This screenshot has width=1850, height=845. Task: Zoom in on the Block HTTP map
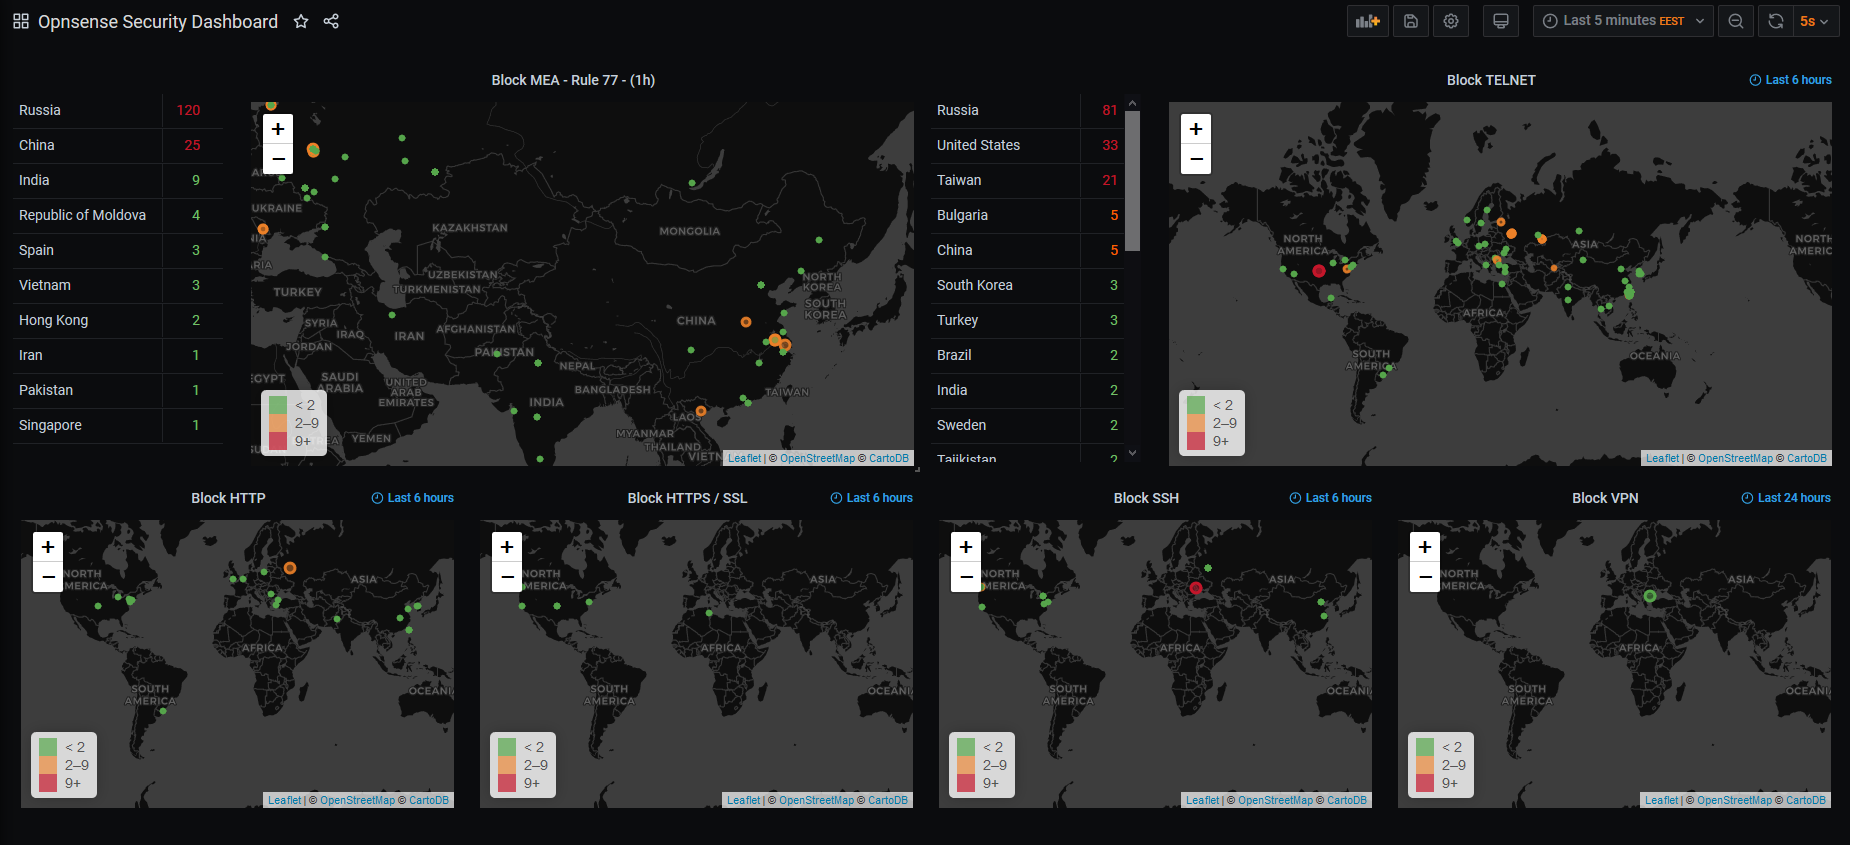48,547
